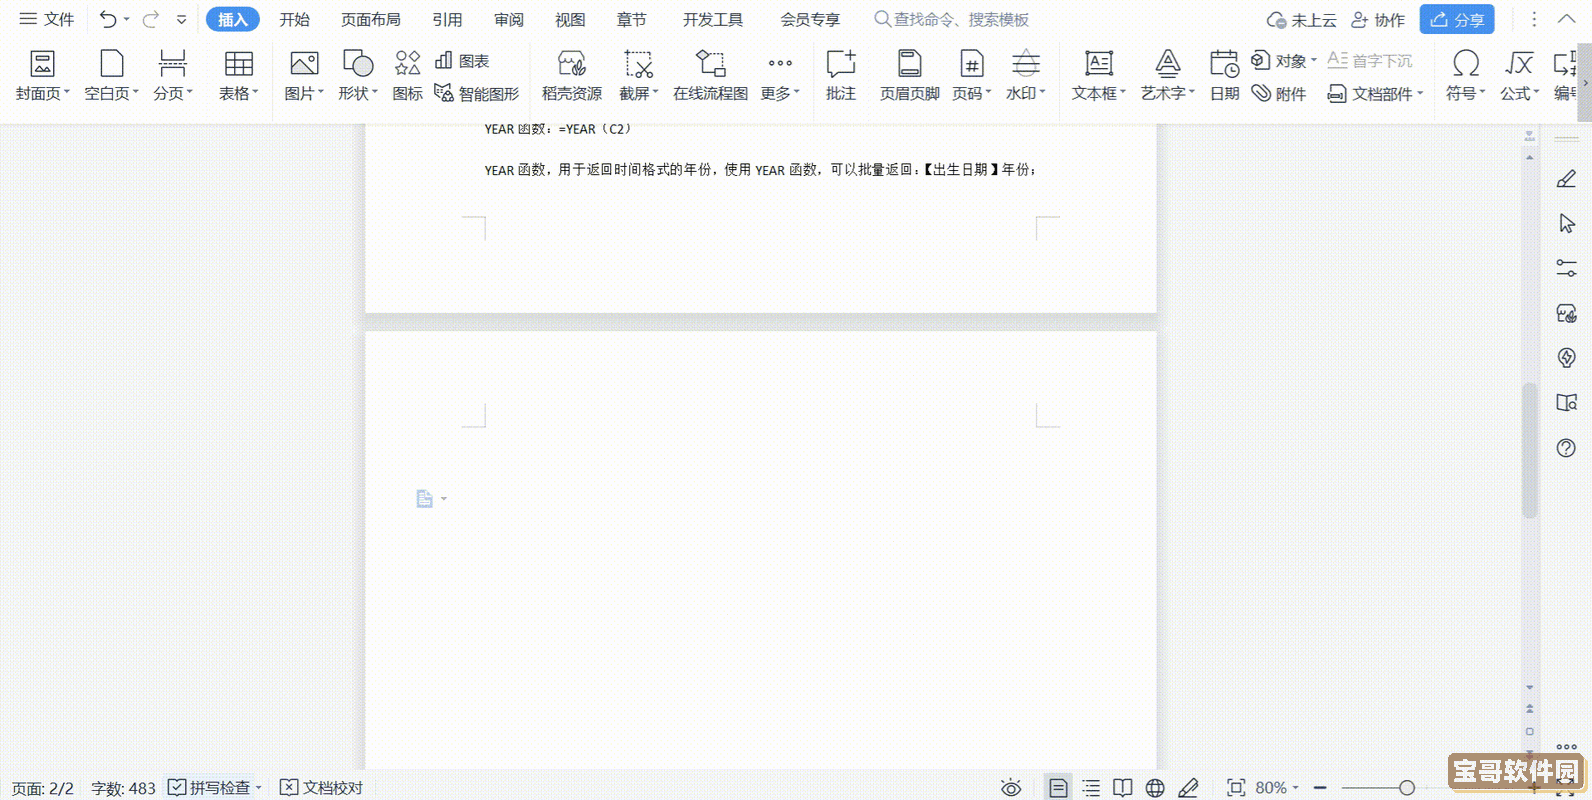The image size is (1592, 800).
Task: Open the 开发工具 tab
Action: click(713, 19)
